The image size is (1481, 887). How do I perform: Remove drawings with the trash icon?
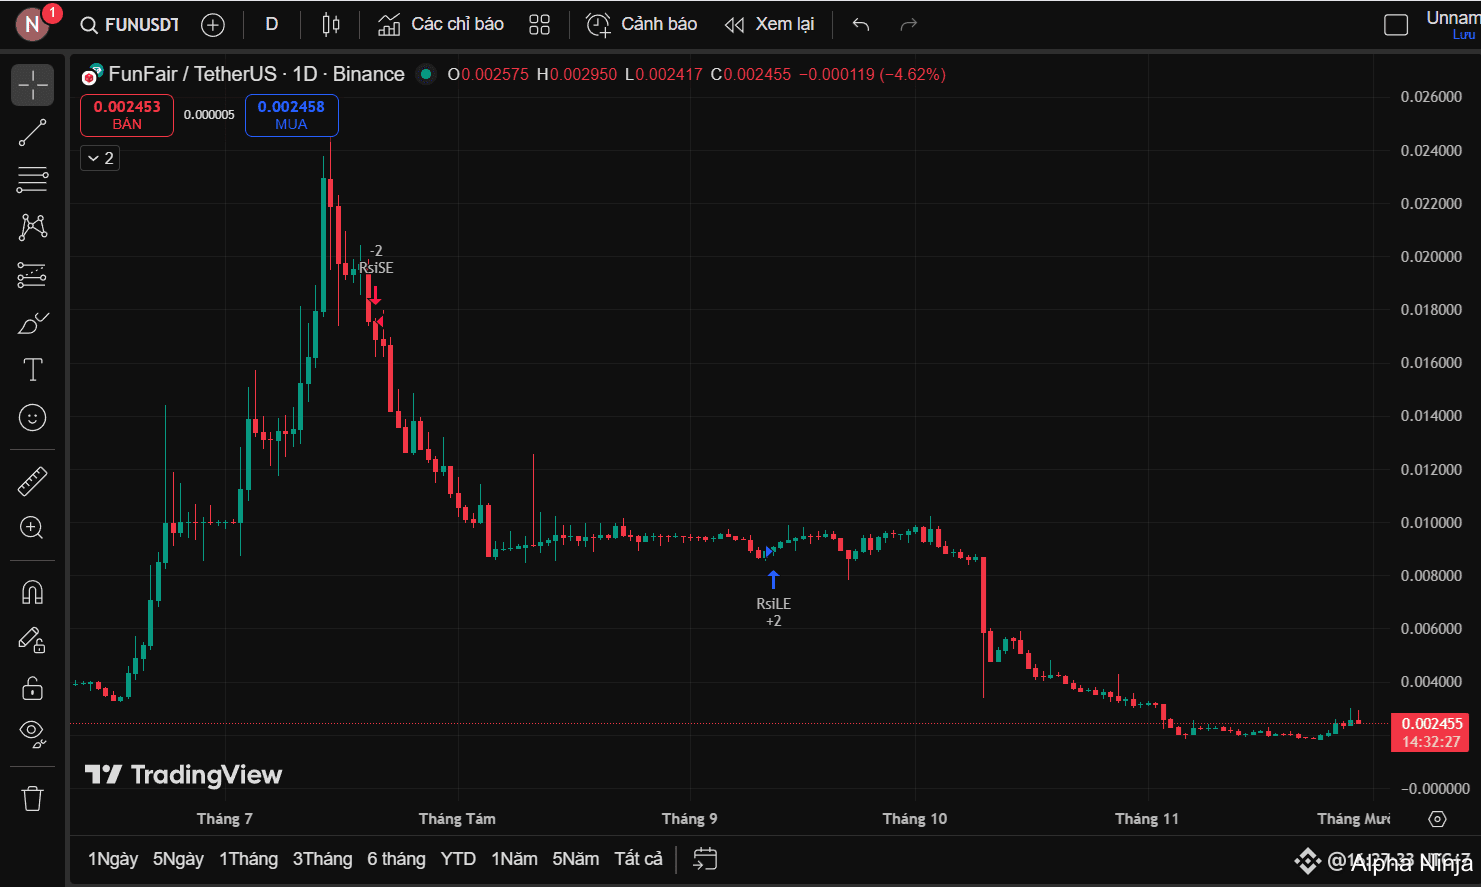pyautogui.click(x=33, y=798)
